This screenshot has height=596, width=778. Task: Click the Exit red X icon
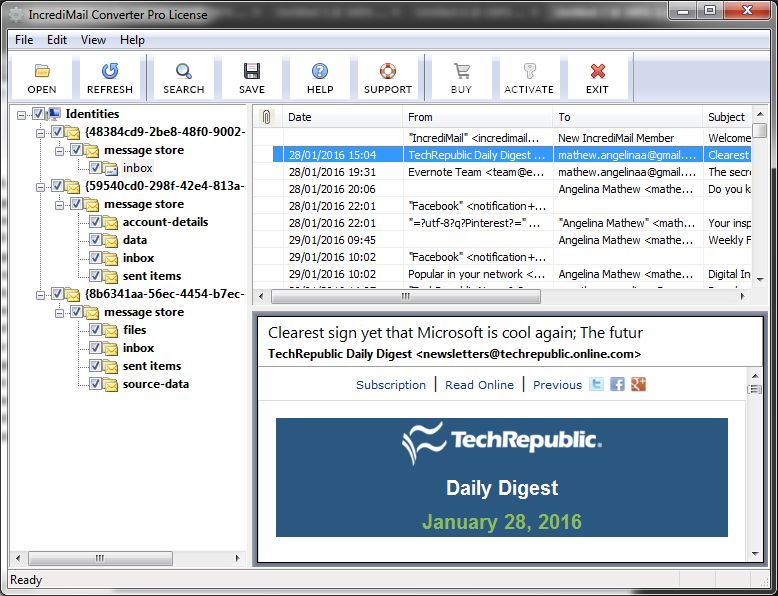click(x=597, y=77)
